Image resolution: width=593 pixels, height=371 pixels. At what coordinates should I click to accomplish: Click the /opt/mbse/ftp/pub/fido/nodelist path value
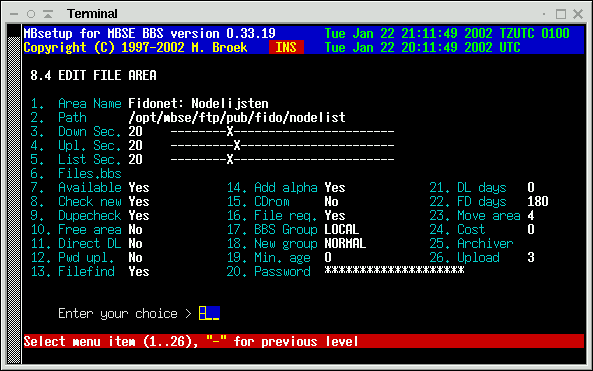point(237,118)
